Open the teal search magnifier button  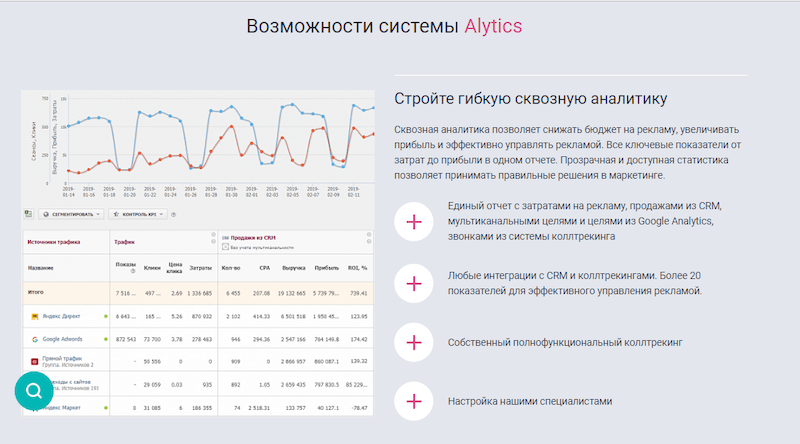point(34,391)
